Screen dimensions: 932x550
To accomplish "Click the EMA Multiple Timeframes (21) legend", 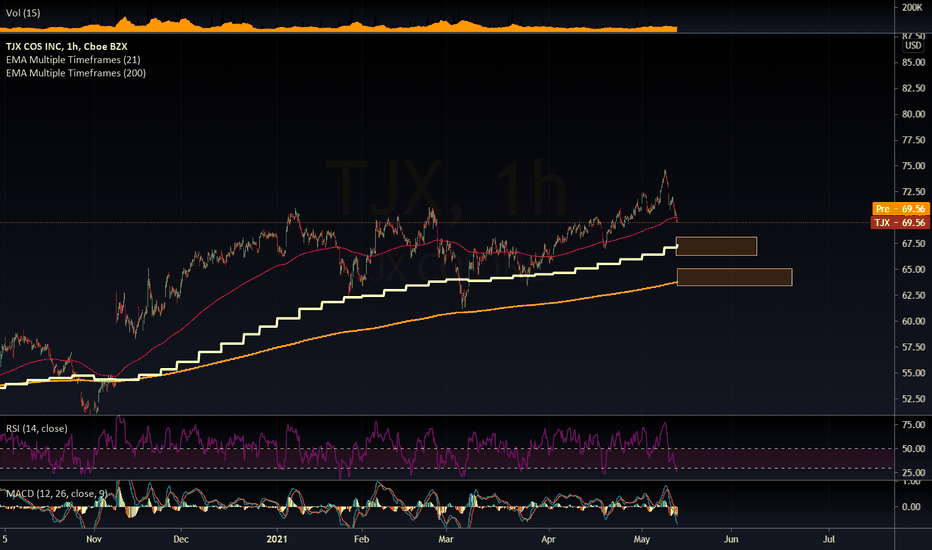I will pyautogui.click(x=73, y=59).
